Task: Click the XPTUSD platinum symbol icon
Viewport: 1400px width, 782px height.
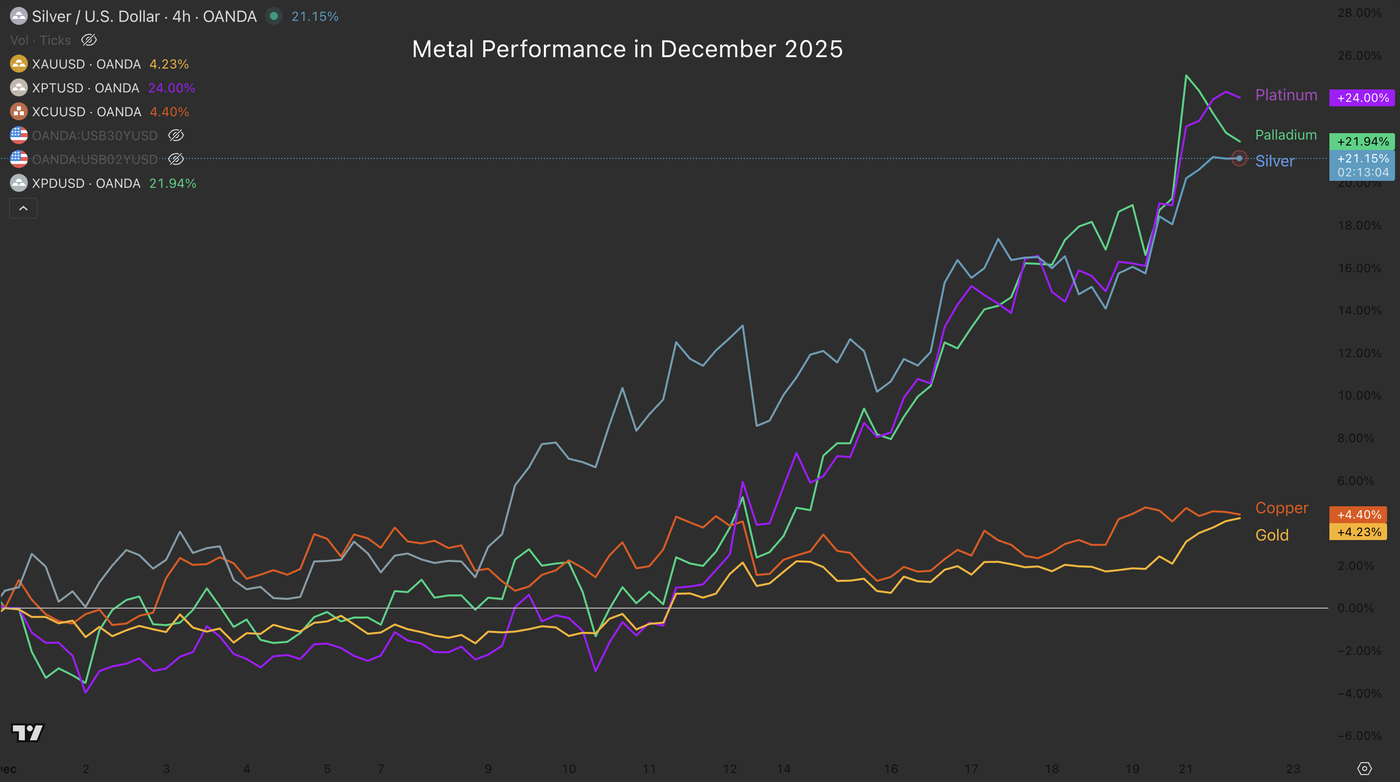Action: 18,88
